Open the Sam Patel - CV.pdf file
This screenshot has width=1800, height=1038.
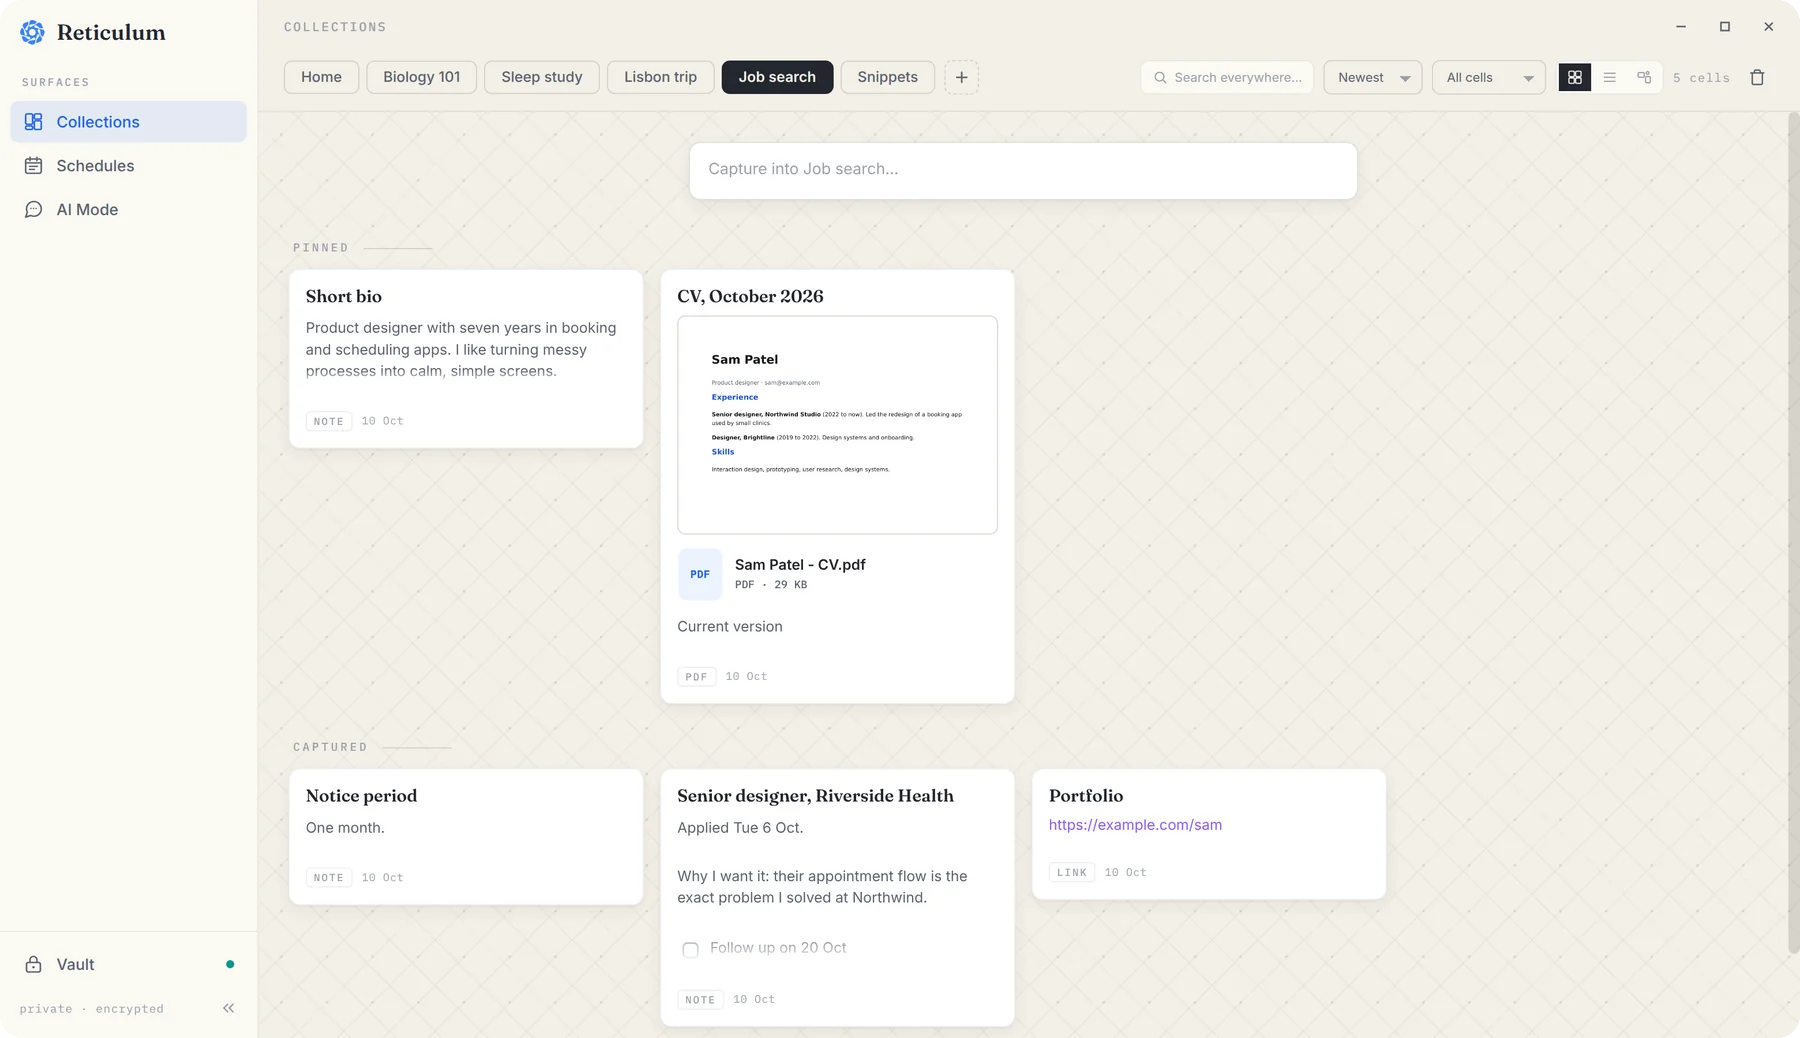(800, 565)
